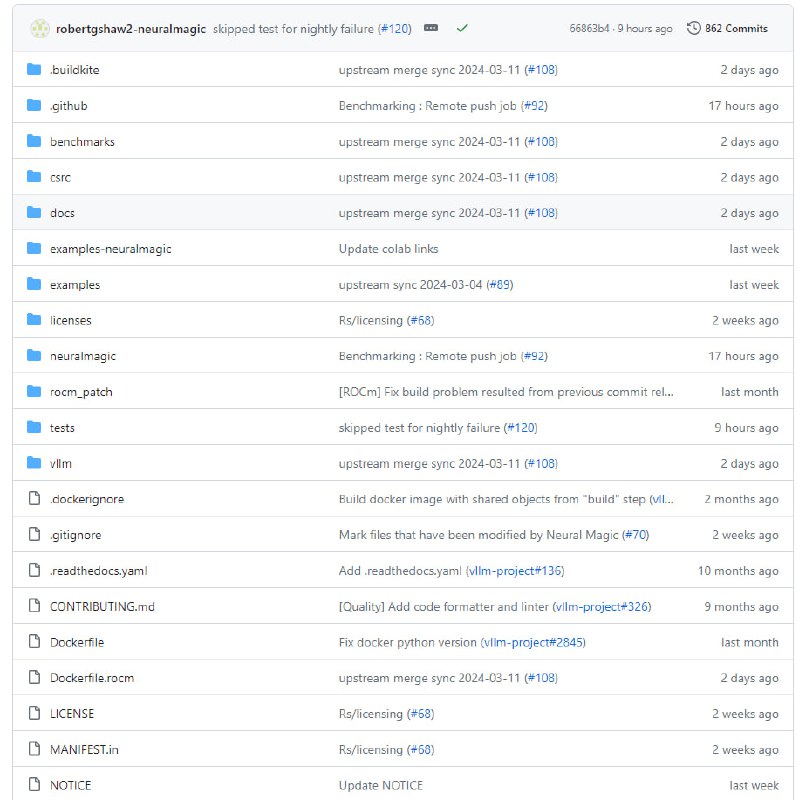Open pull request #120 in header
Image resolution: width=799 pixels, height=800 pixels.
(394, 29)
